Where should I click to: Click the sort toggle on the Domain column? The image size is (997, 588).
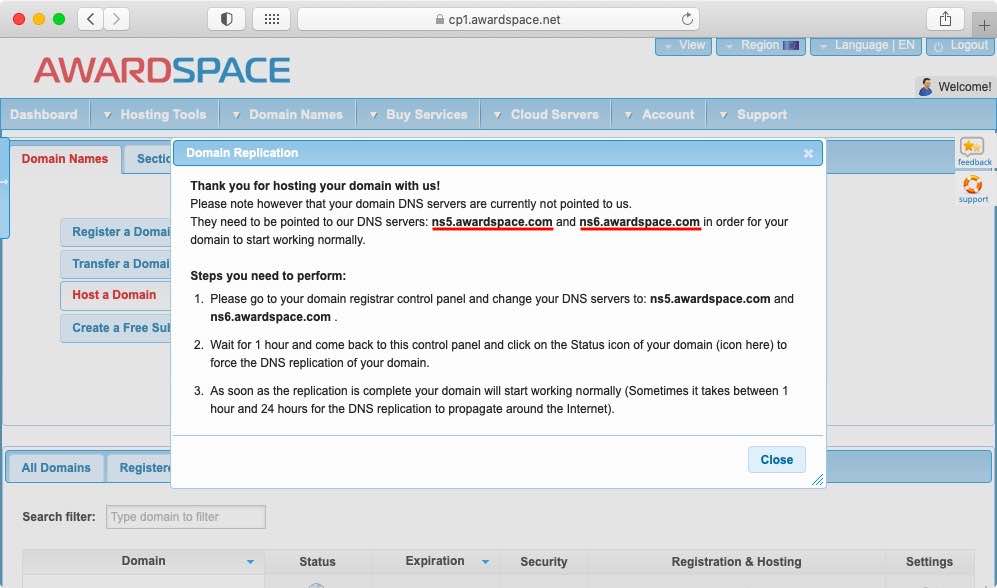251,562
